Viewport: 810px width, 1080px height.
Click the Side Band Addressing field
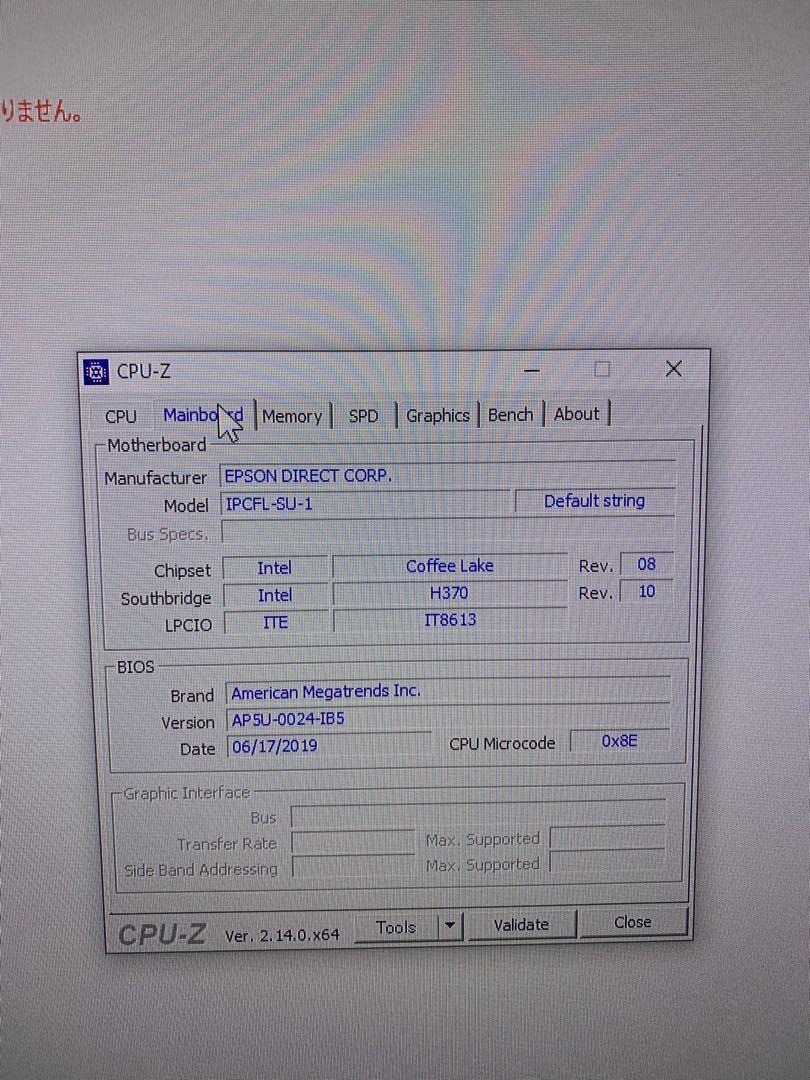click(353, 867)
